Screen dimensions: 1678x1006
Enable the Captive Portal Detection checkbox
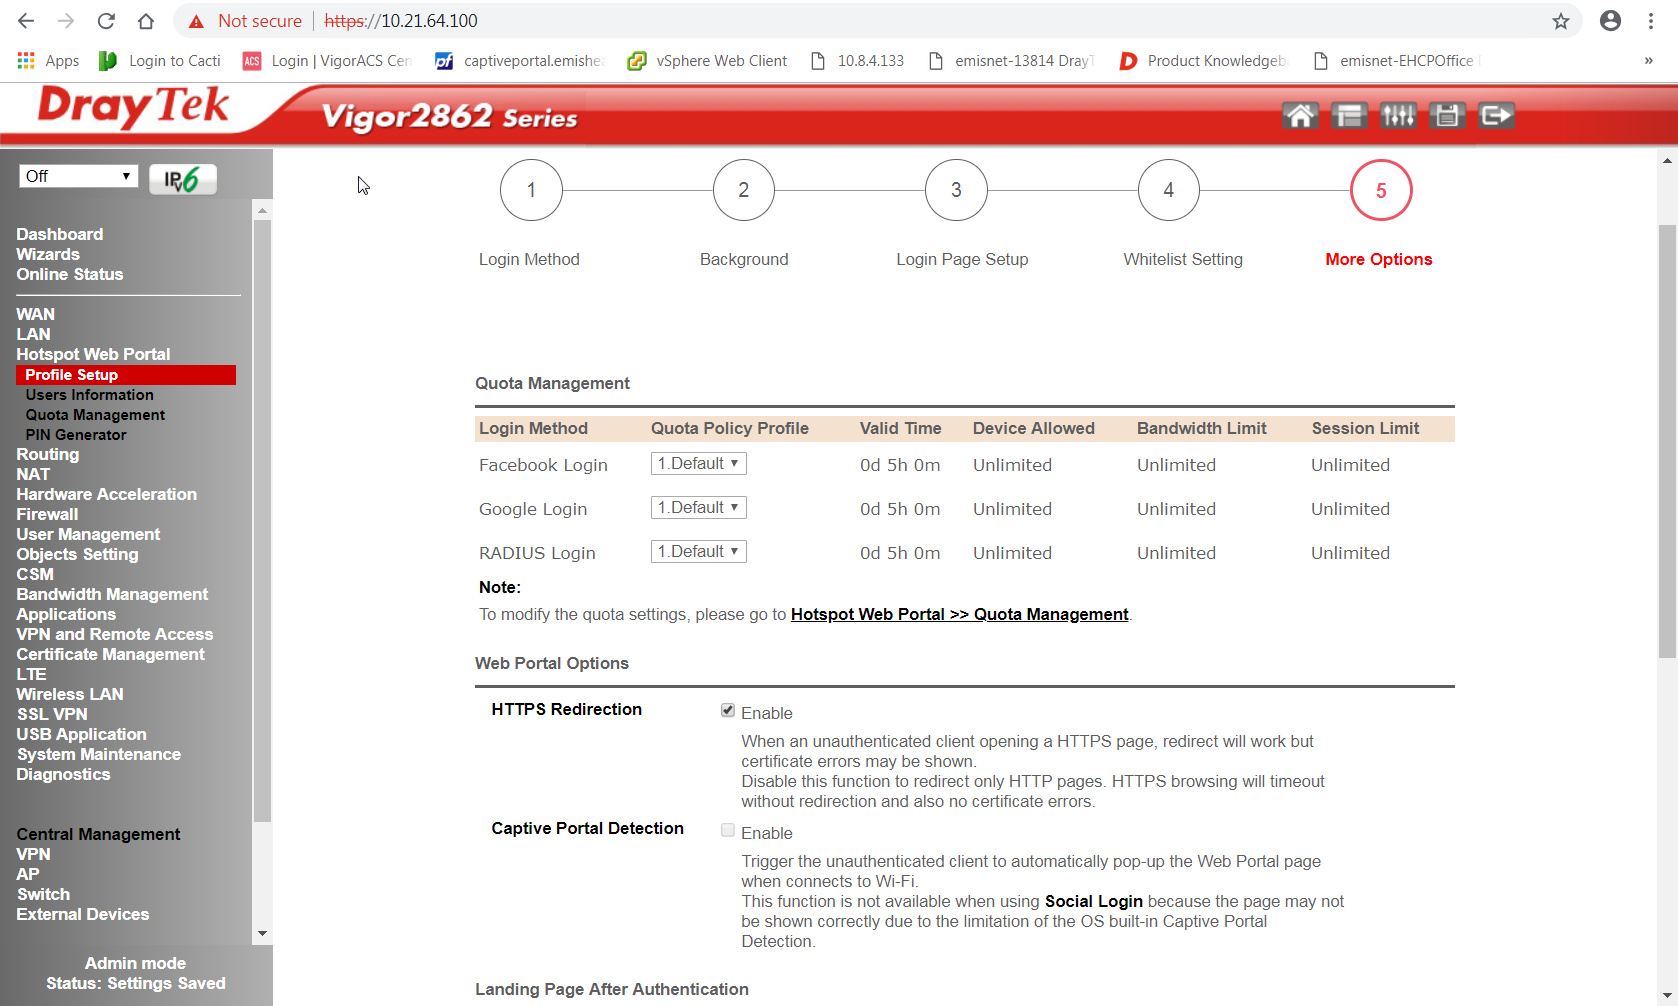[x=728, y=830]
